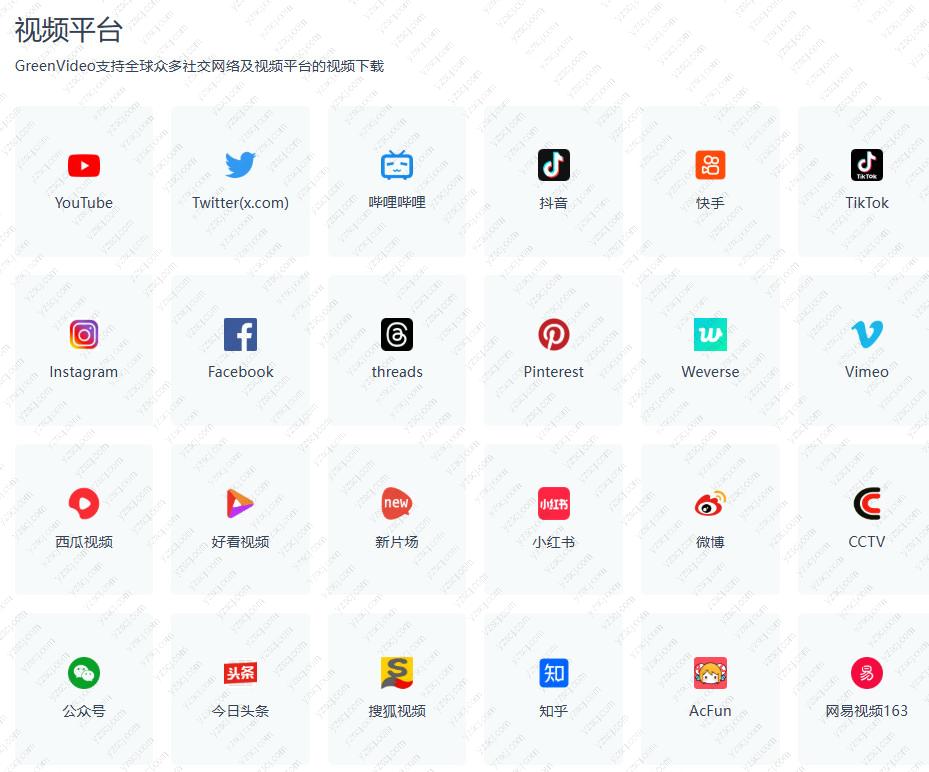The image size is (929, 772).
Task: Click the 快手 orange icon
Action: coord(710,165)
